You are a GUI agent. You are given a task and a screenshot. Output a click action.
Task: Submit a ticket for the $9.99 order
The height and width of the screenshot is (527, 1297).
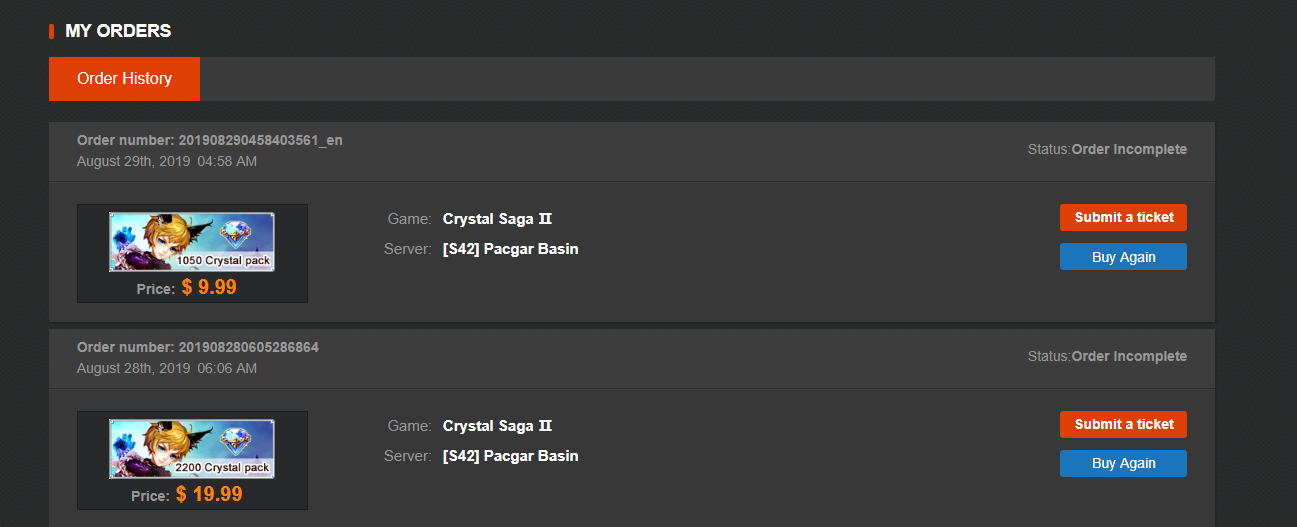click(1123, 218)
